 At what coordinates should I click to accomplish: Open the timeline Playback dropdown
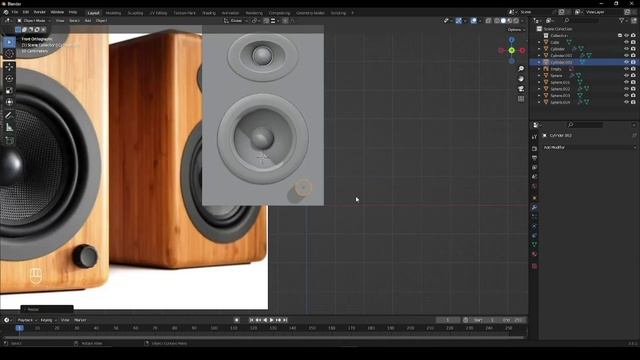(x=27, y=320)
